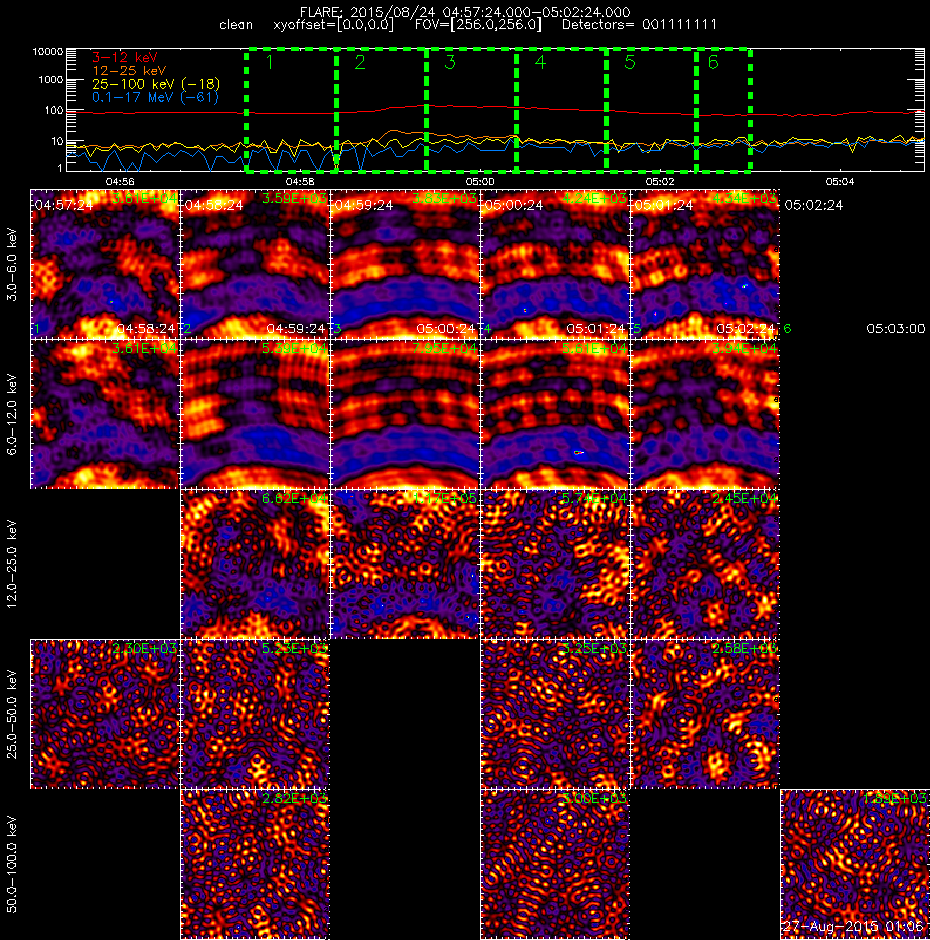This screenshot has width=930, height=940.
Task: Select the 25.0-50.0 keV image labeled 3.25E+03
Action: (555, 713)
